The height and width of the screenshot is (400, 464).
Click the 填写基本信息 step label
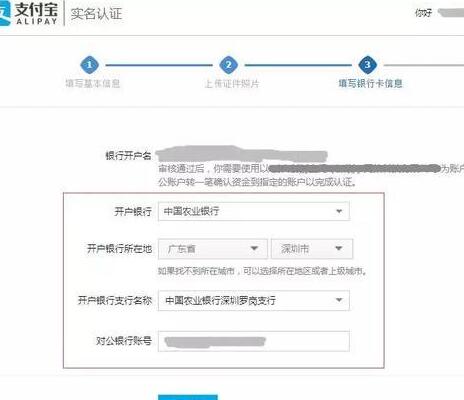tap(93, 83)
